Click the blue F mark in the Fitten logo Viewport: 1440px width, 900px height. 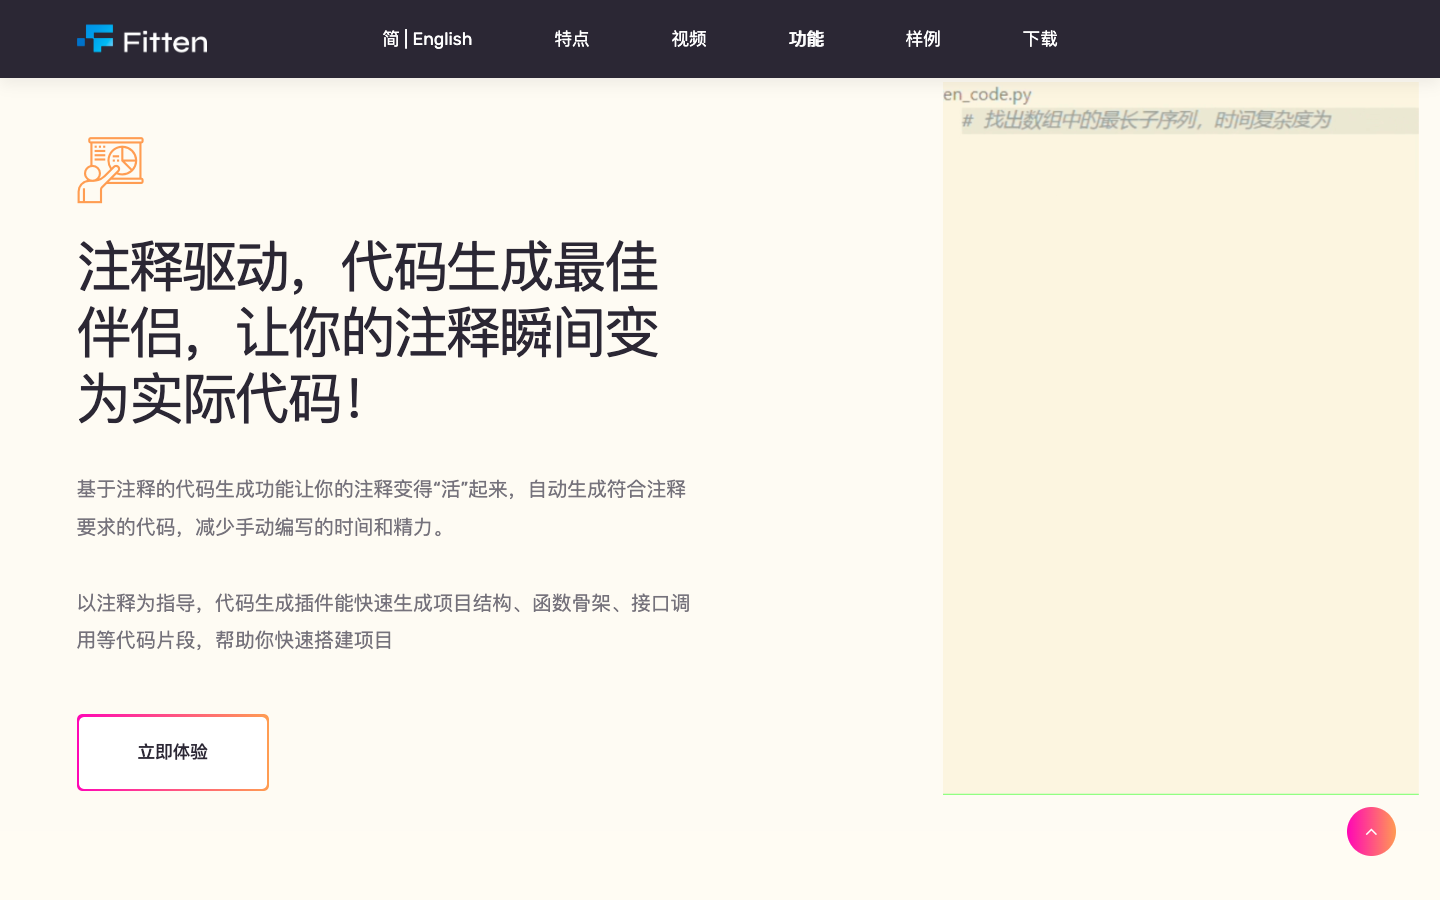95,39
